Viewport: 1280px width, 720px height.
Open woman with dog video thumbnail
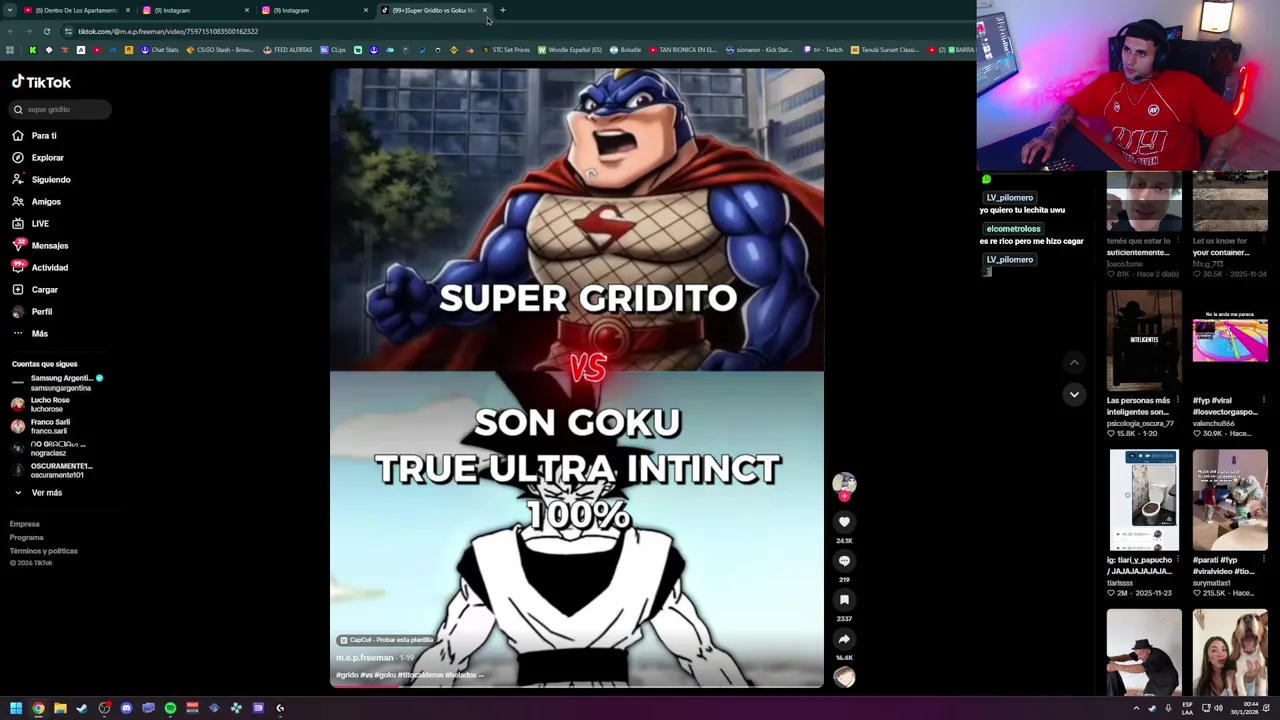(1230, 652)
